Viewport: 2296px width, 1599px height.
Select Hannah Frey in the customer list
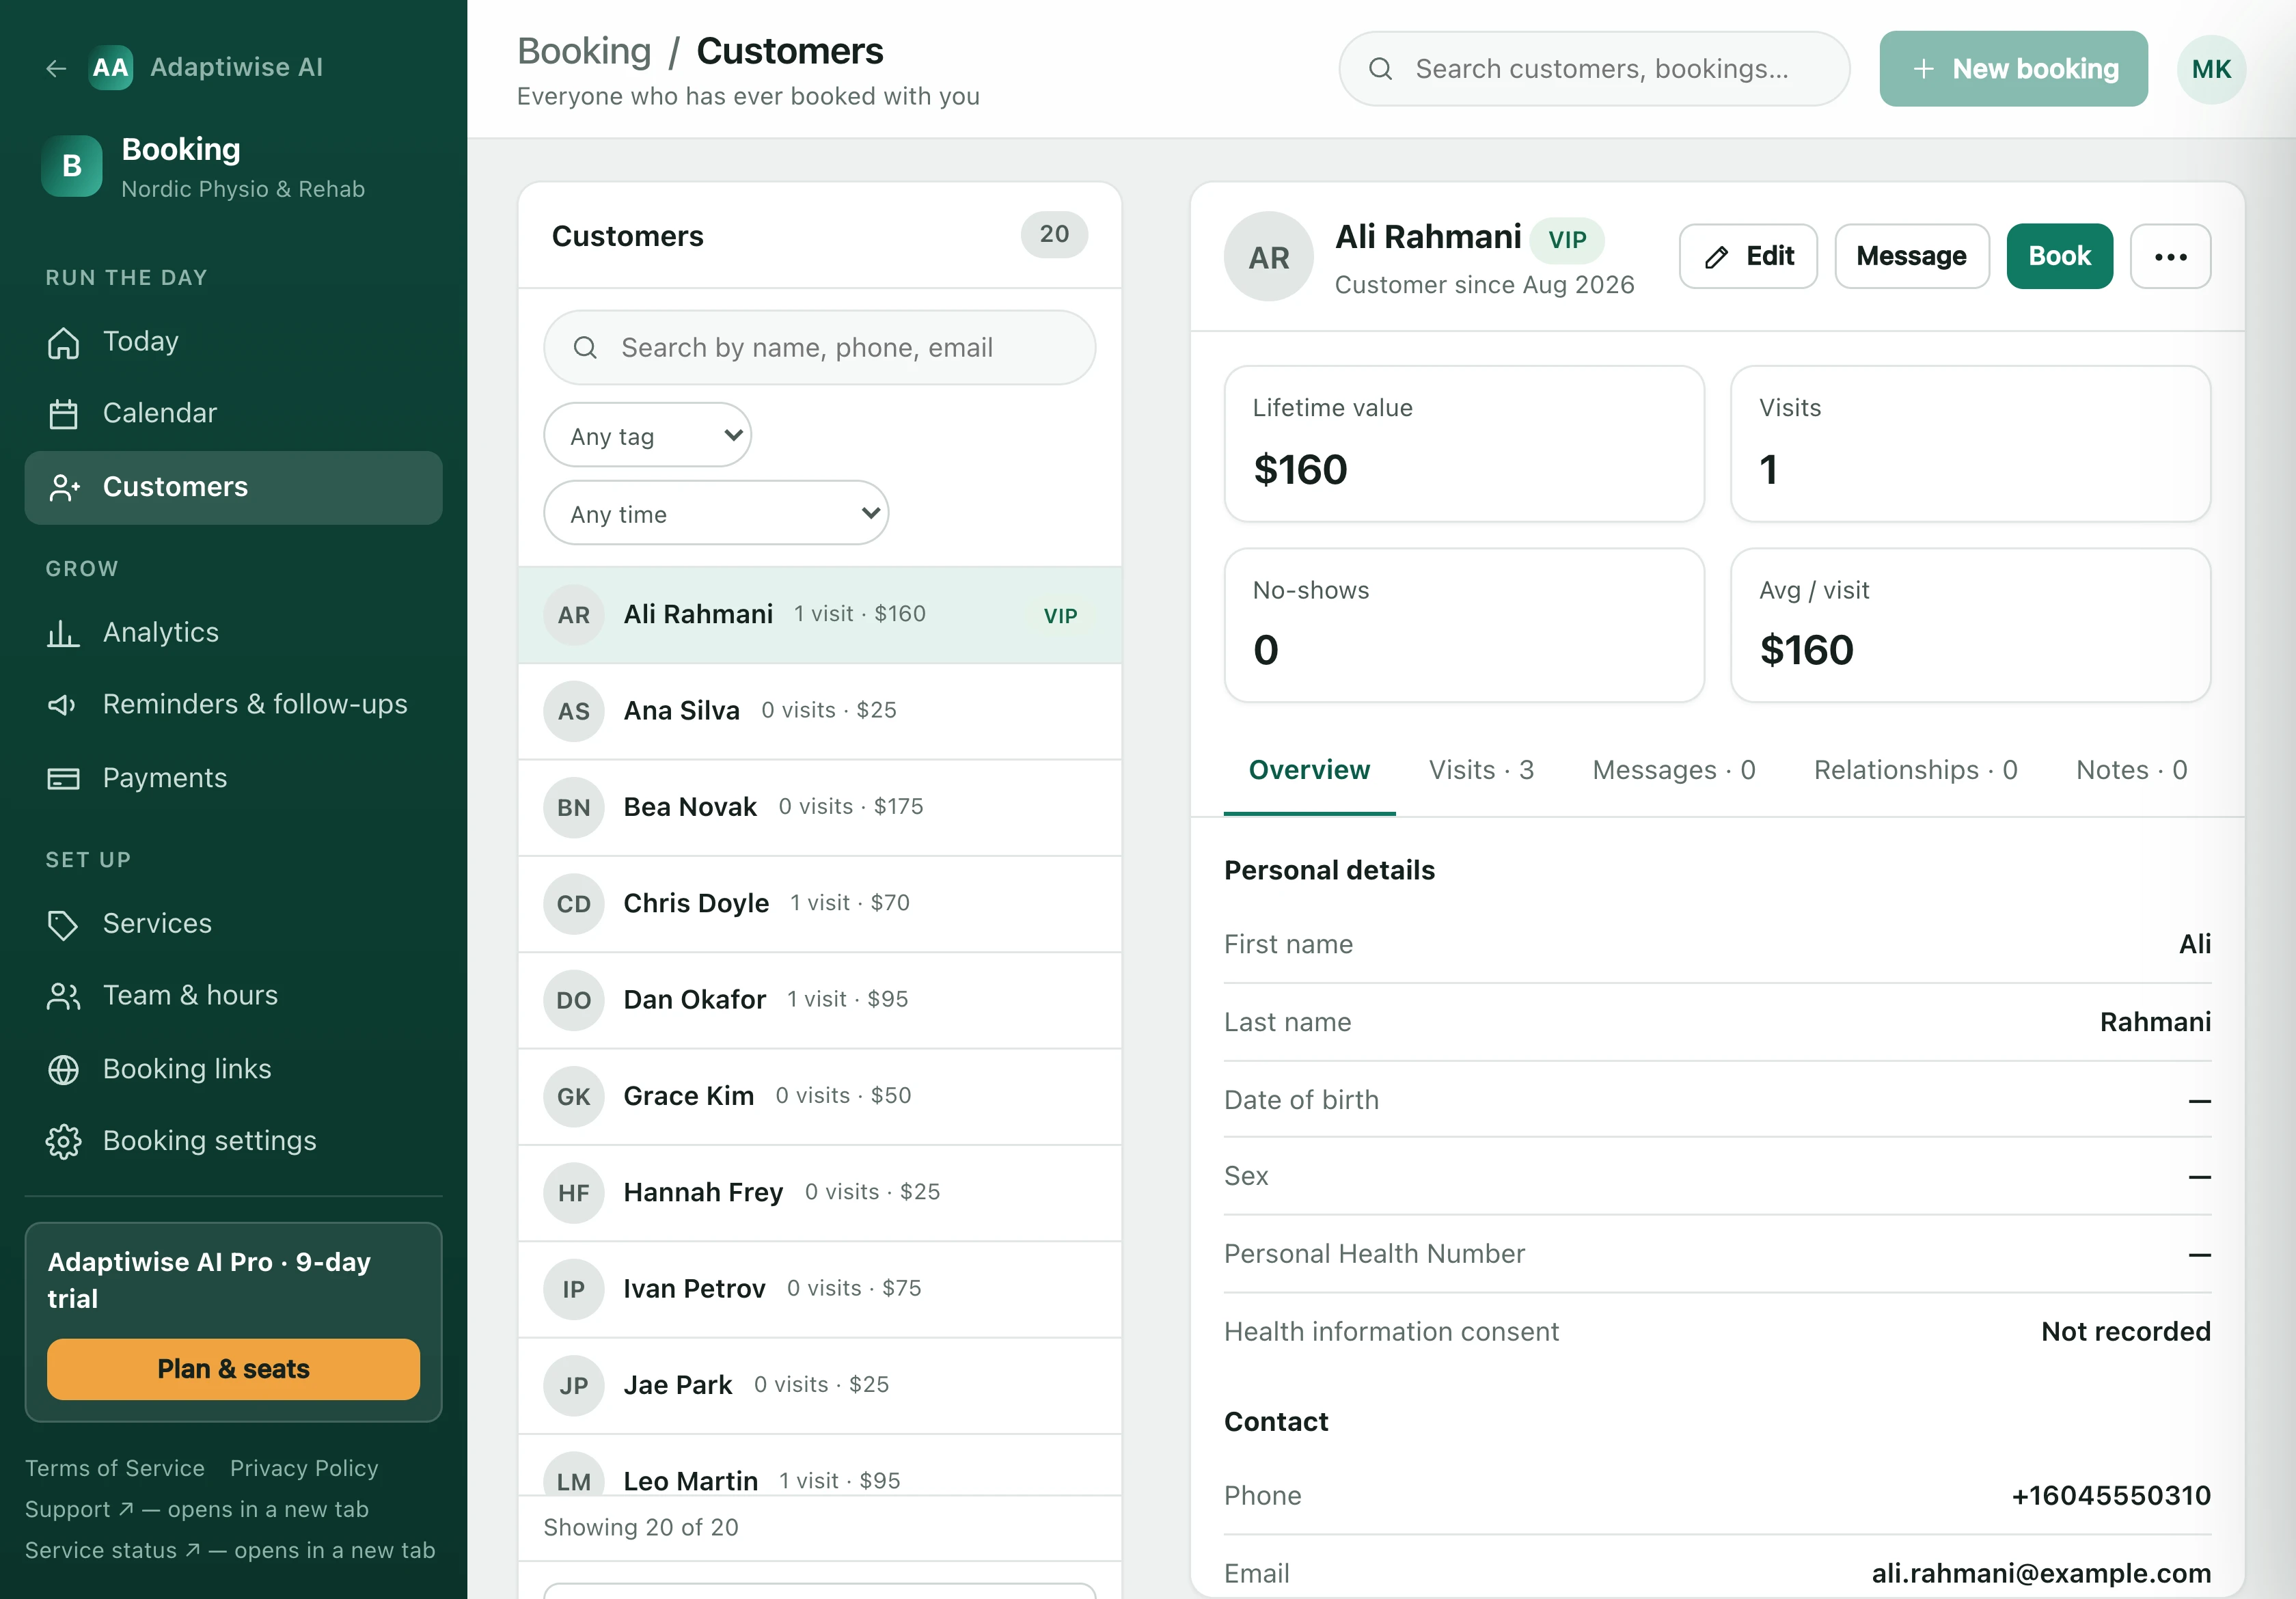pos(819,1193)
